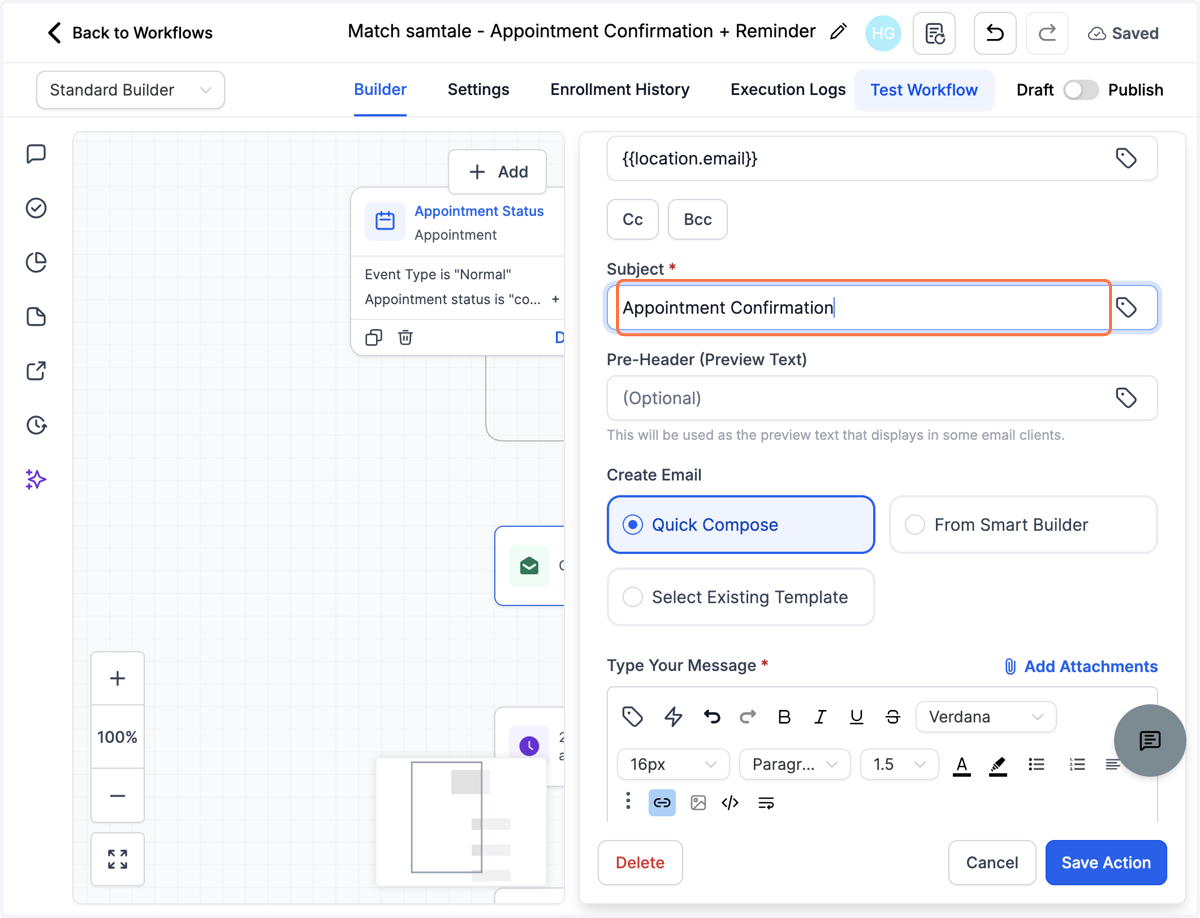Viewport: 1200px width, 918px height.
Task: Open the clock history sidebar icon
Action: pyautogui.click(x=36, y=425)
